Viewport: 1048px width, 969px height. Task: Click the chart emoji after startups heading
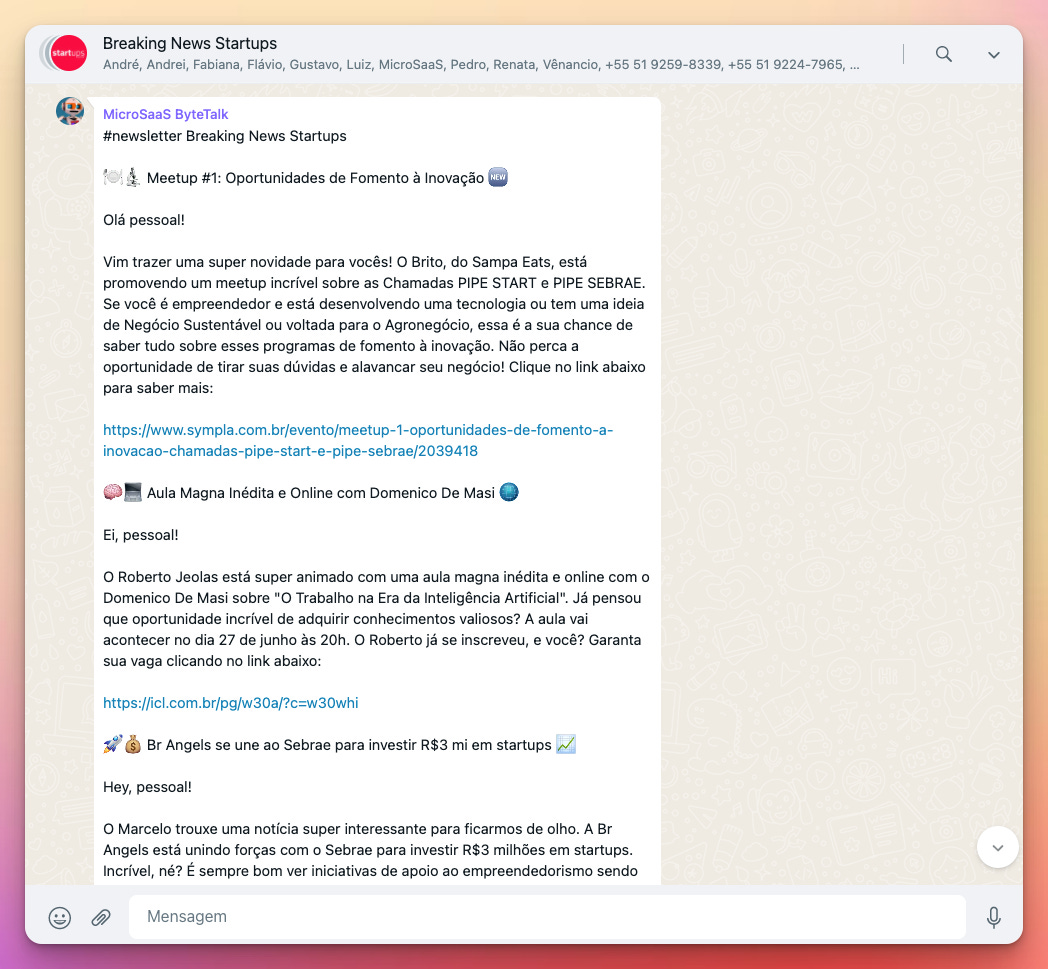click(x=565, y=744)
